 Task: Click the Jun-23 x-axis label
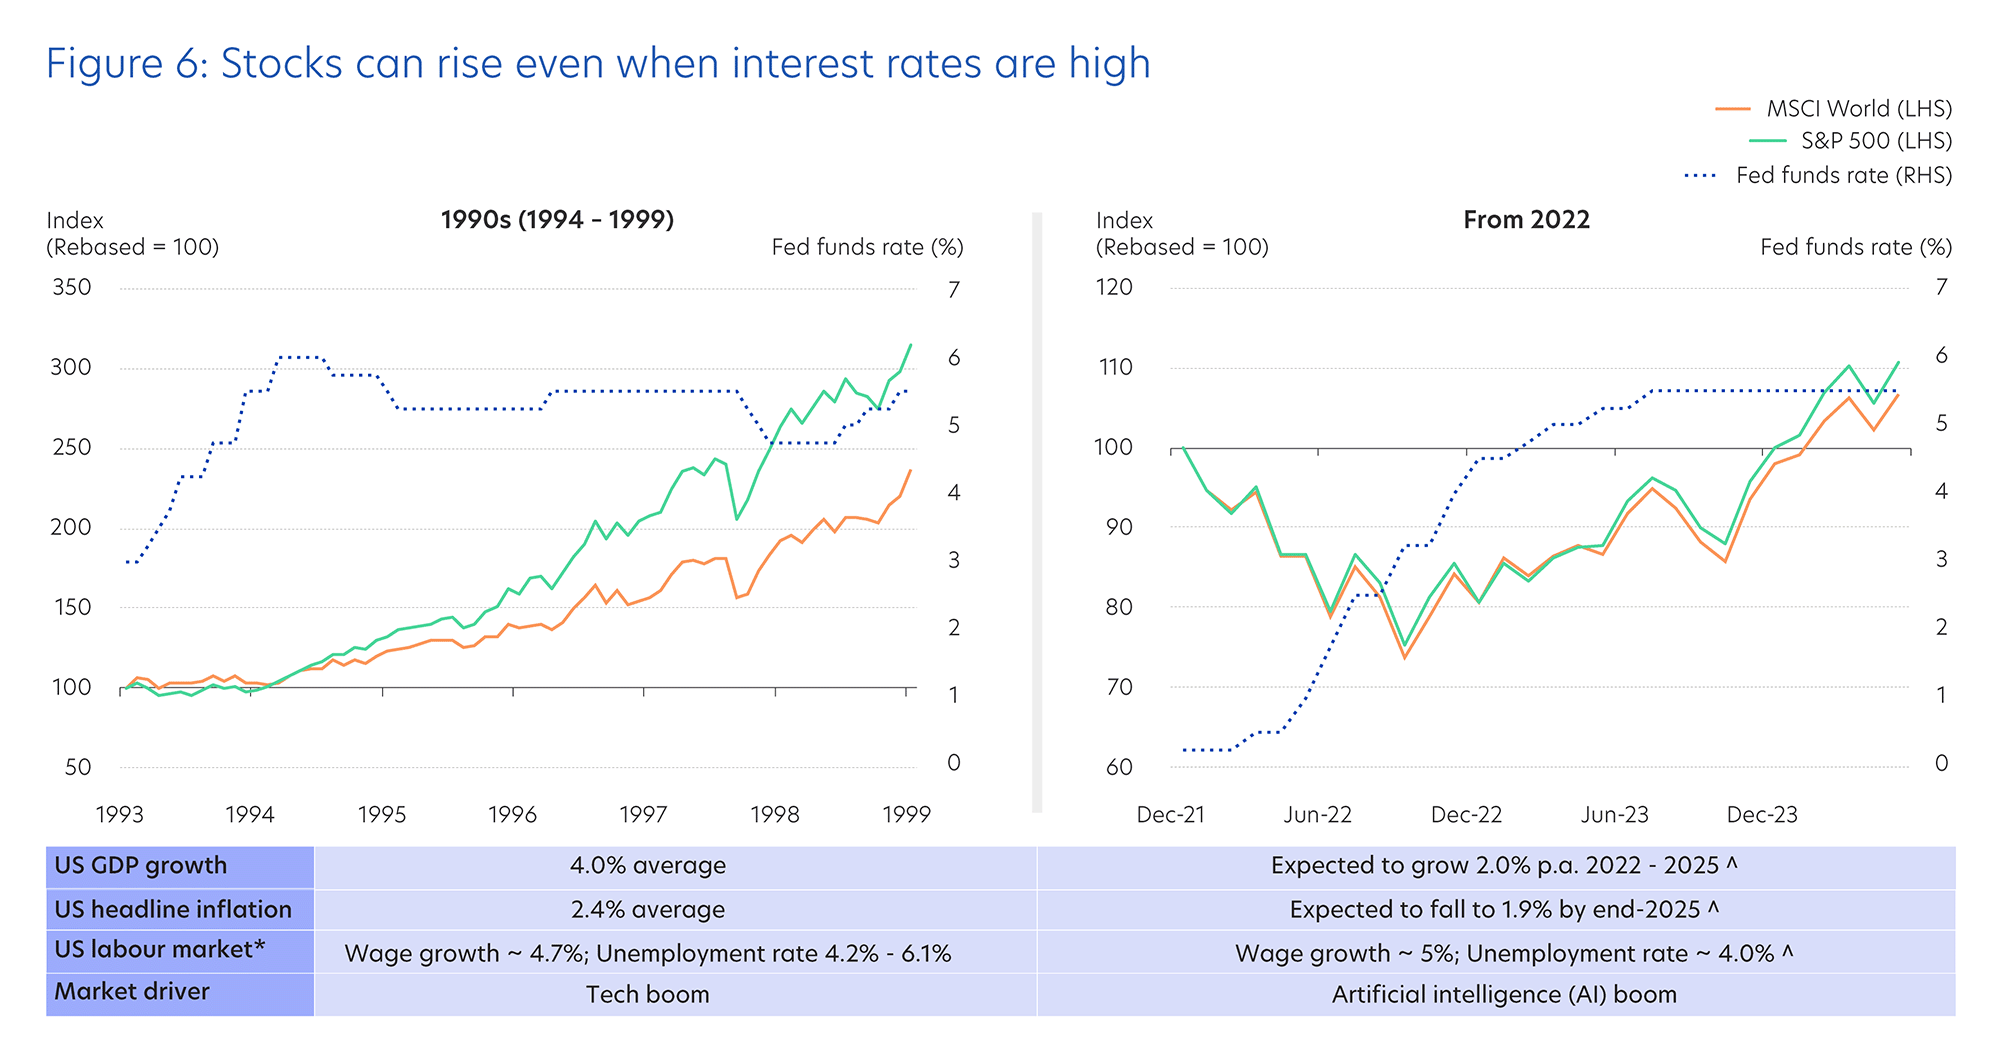(x=1614, y=815)
